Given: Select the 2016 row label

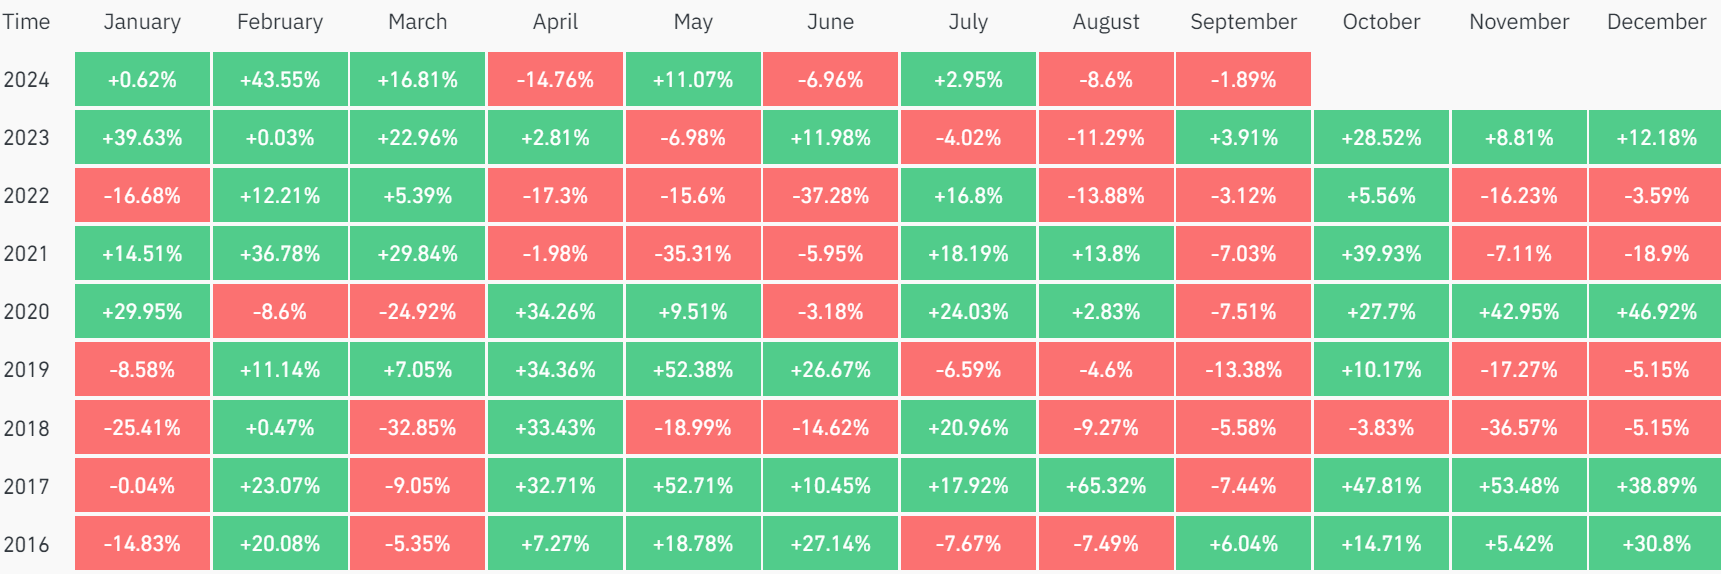Looking at the screenshot, I should click(x=26, y=544).
